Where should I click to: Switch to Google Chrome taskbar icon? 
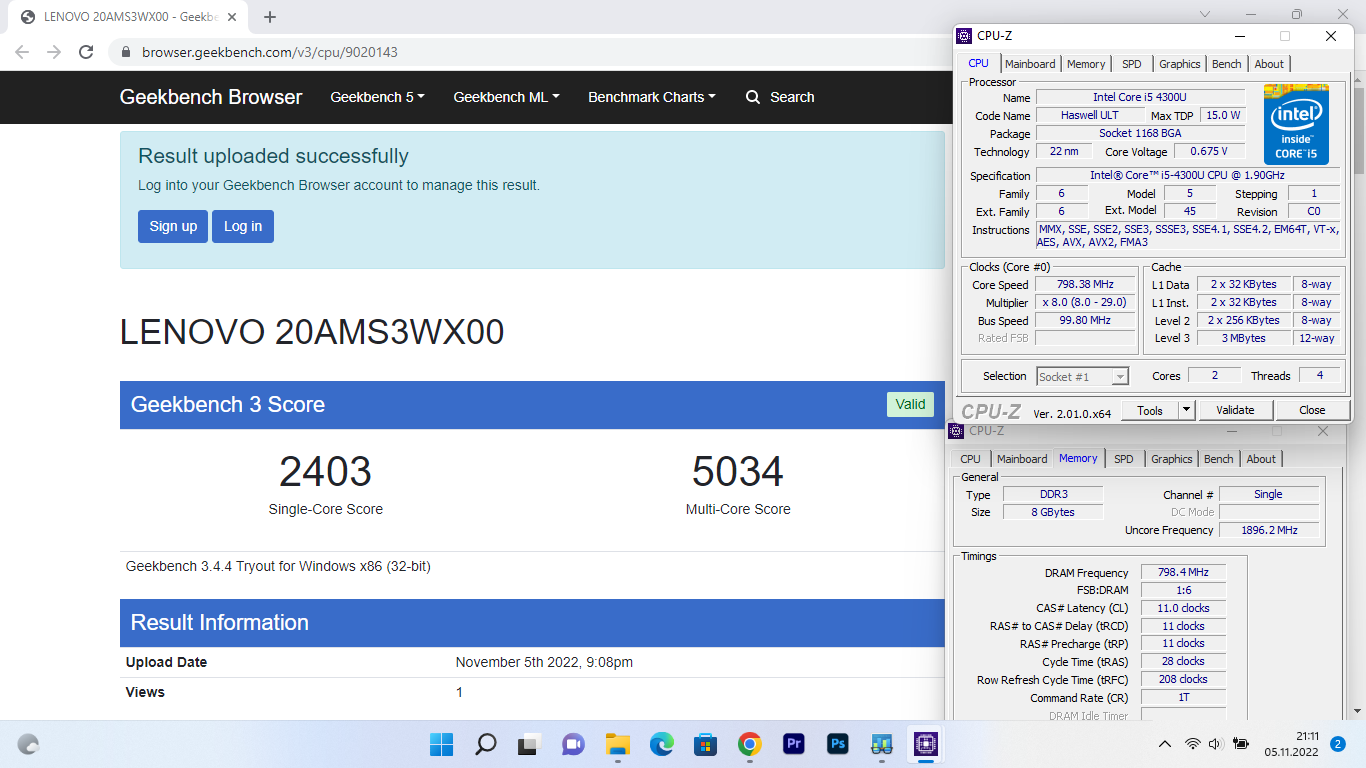pyautogui.click(x=749, y=744)
